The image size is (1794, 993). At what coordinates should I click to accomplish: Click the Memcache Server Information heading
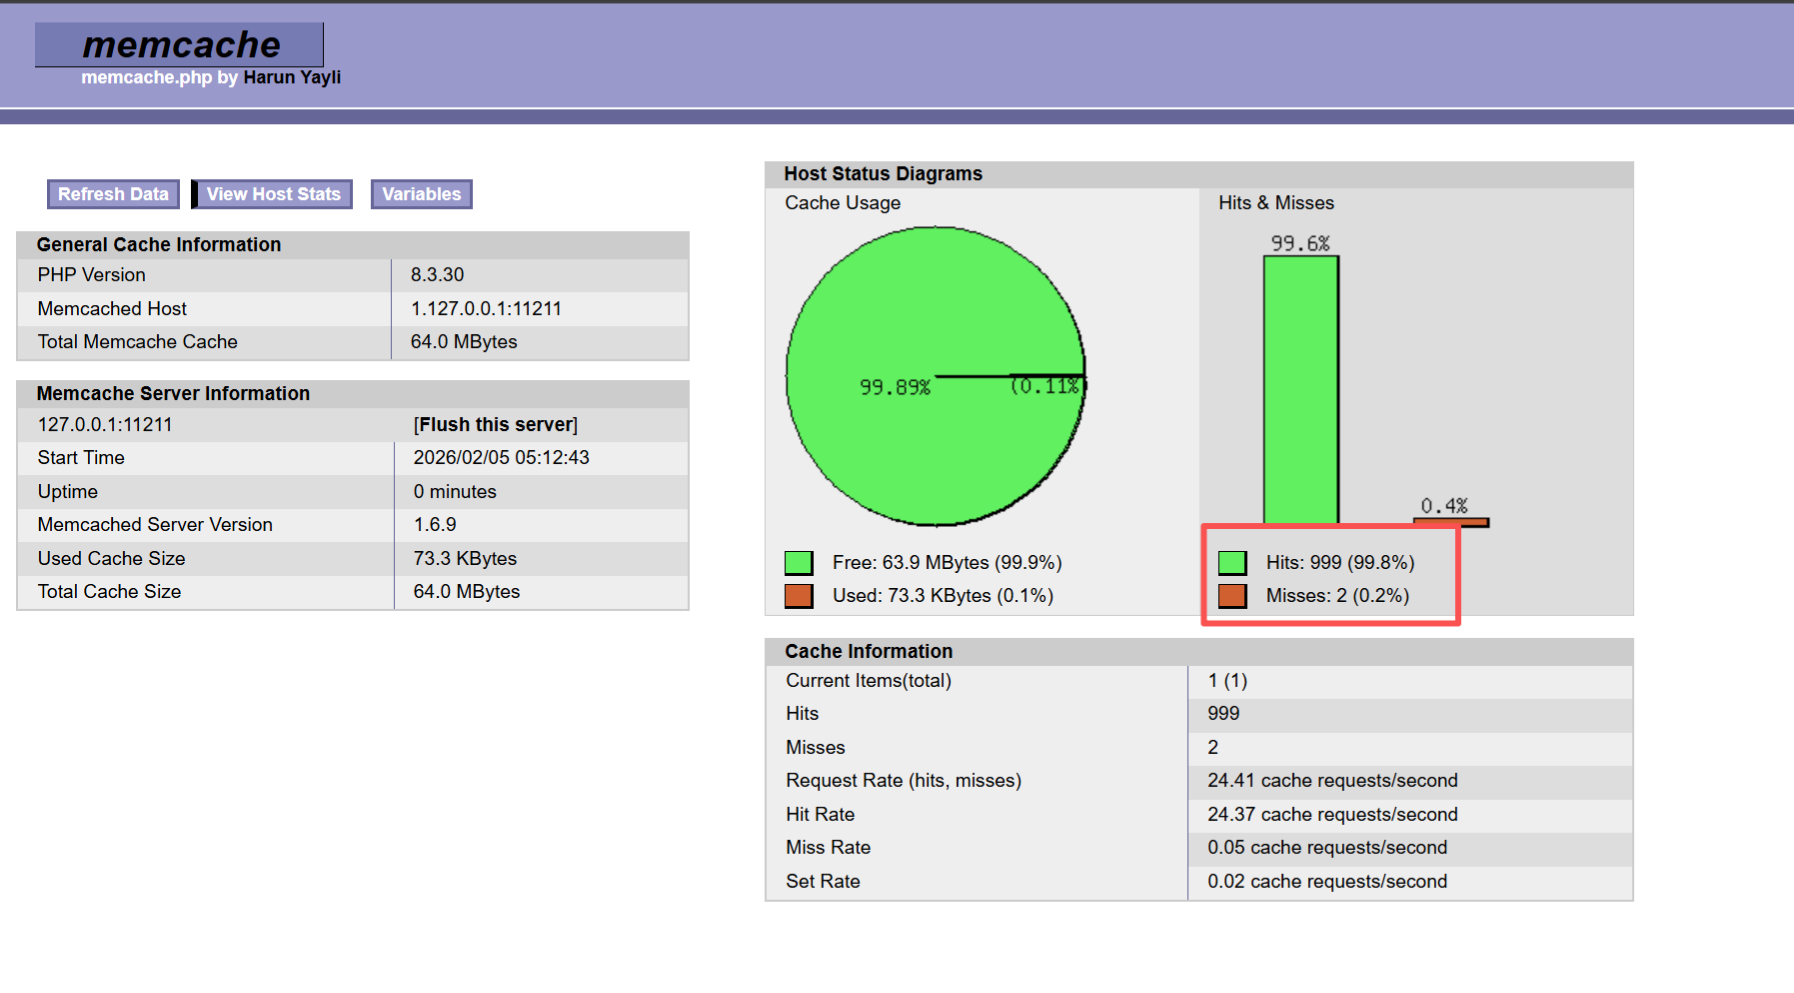pyautogui.click(x=173, y=394)
